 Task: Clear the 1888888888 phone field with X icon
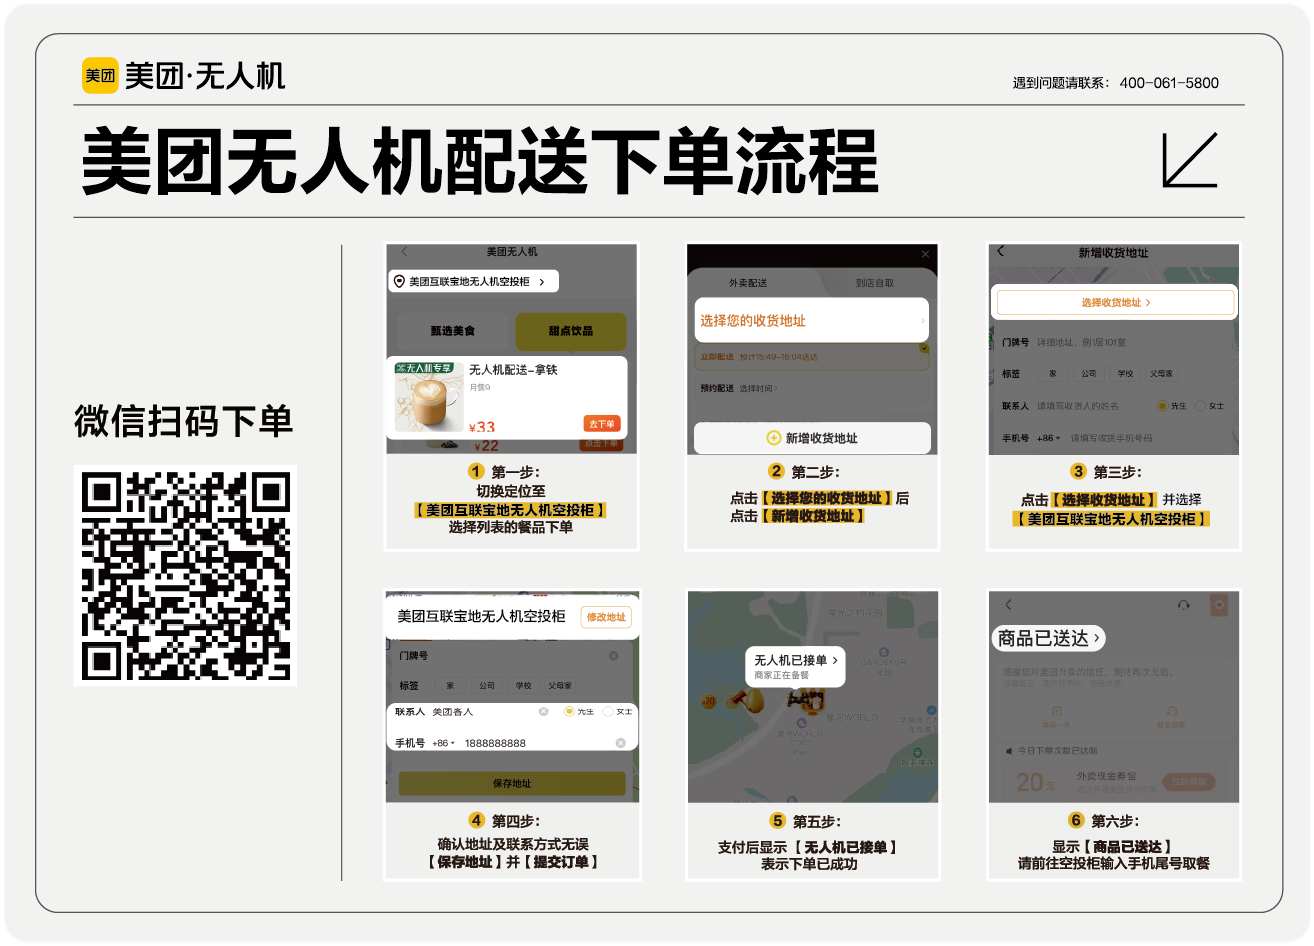[x=620, y=743]
